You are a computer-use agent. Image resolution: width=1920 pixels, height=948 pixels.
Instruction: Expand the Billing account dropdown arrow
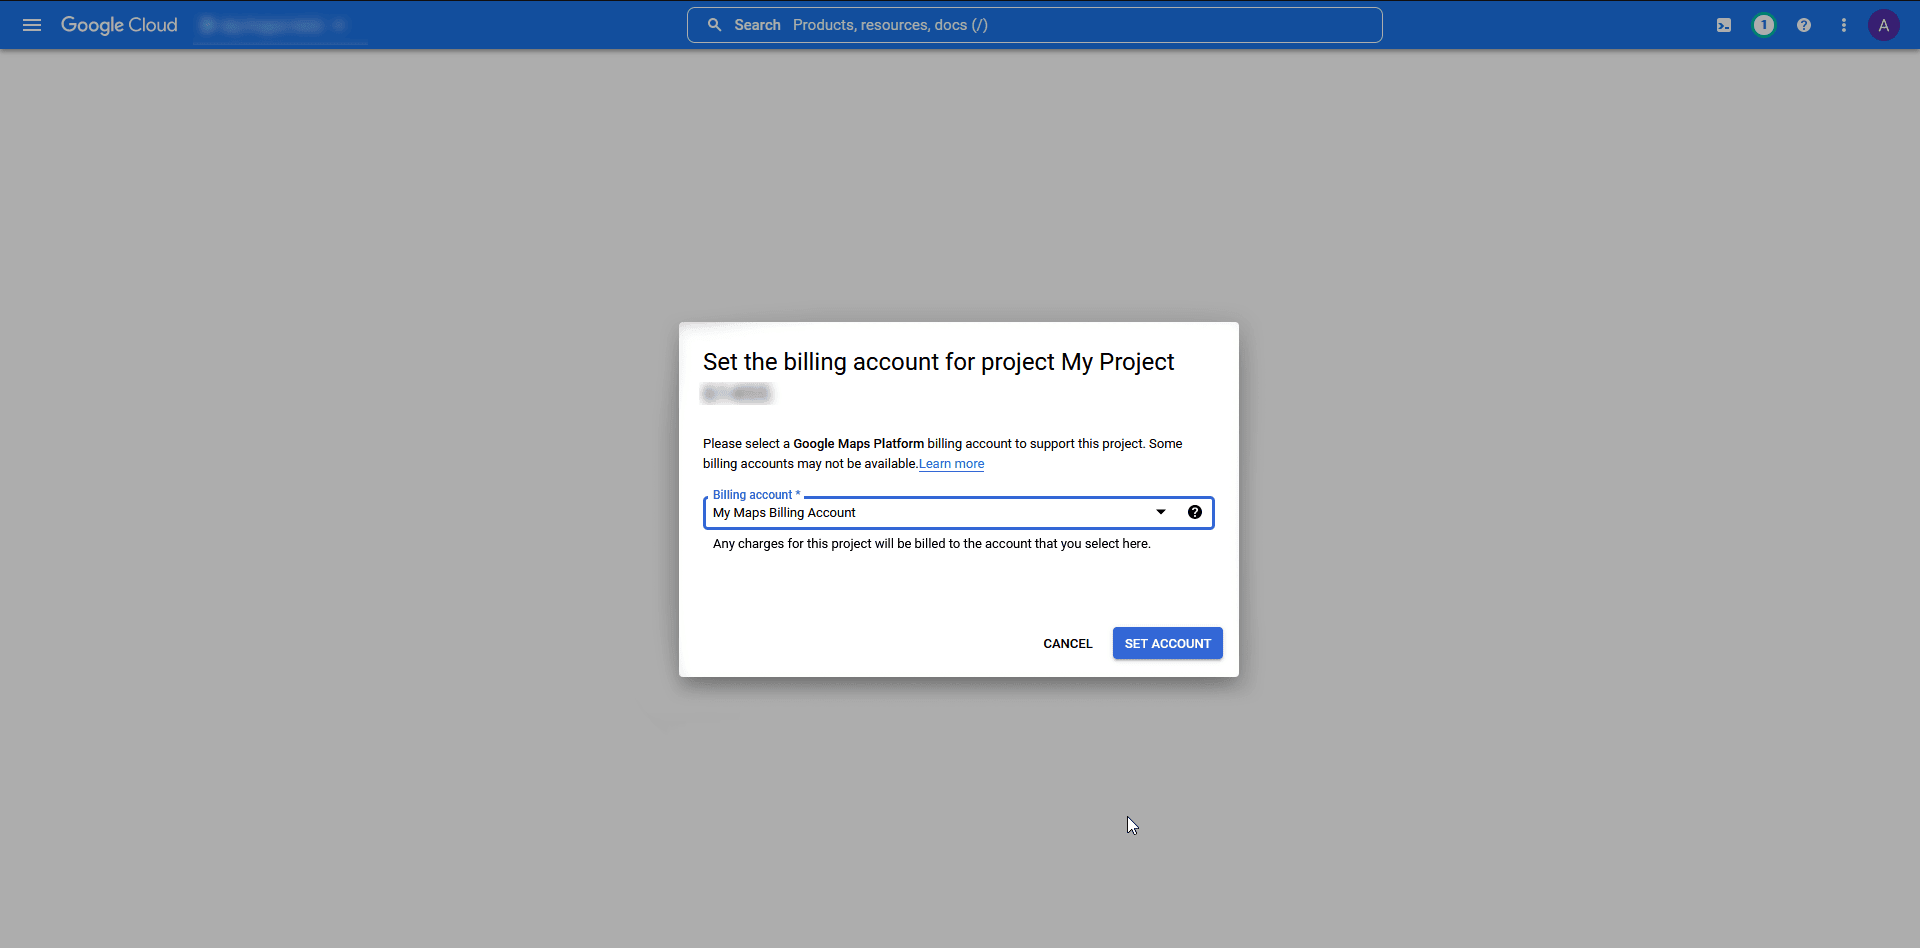point(1160,512)
